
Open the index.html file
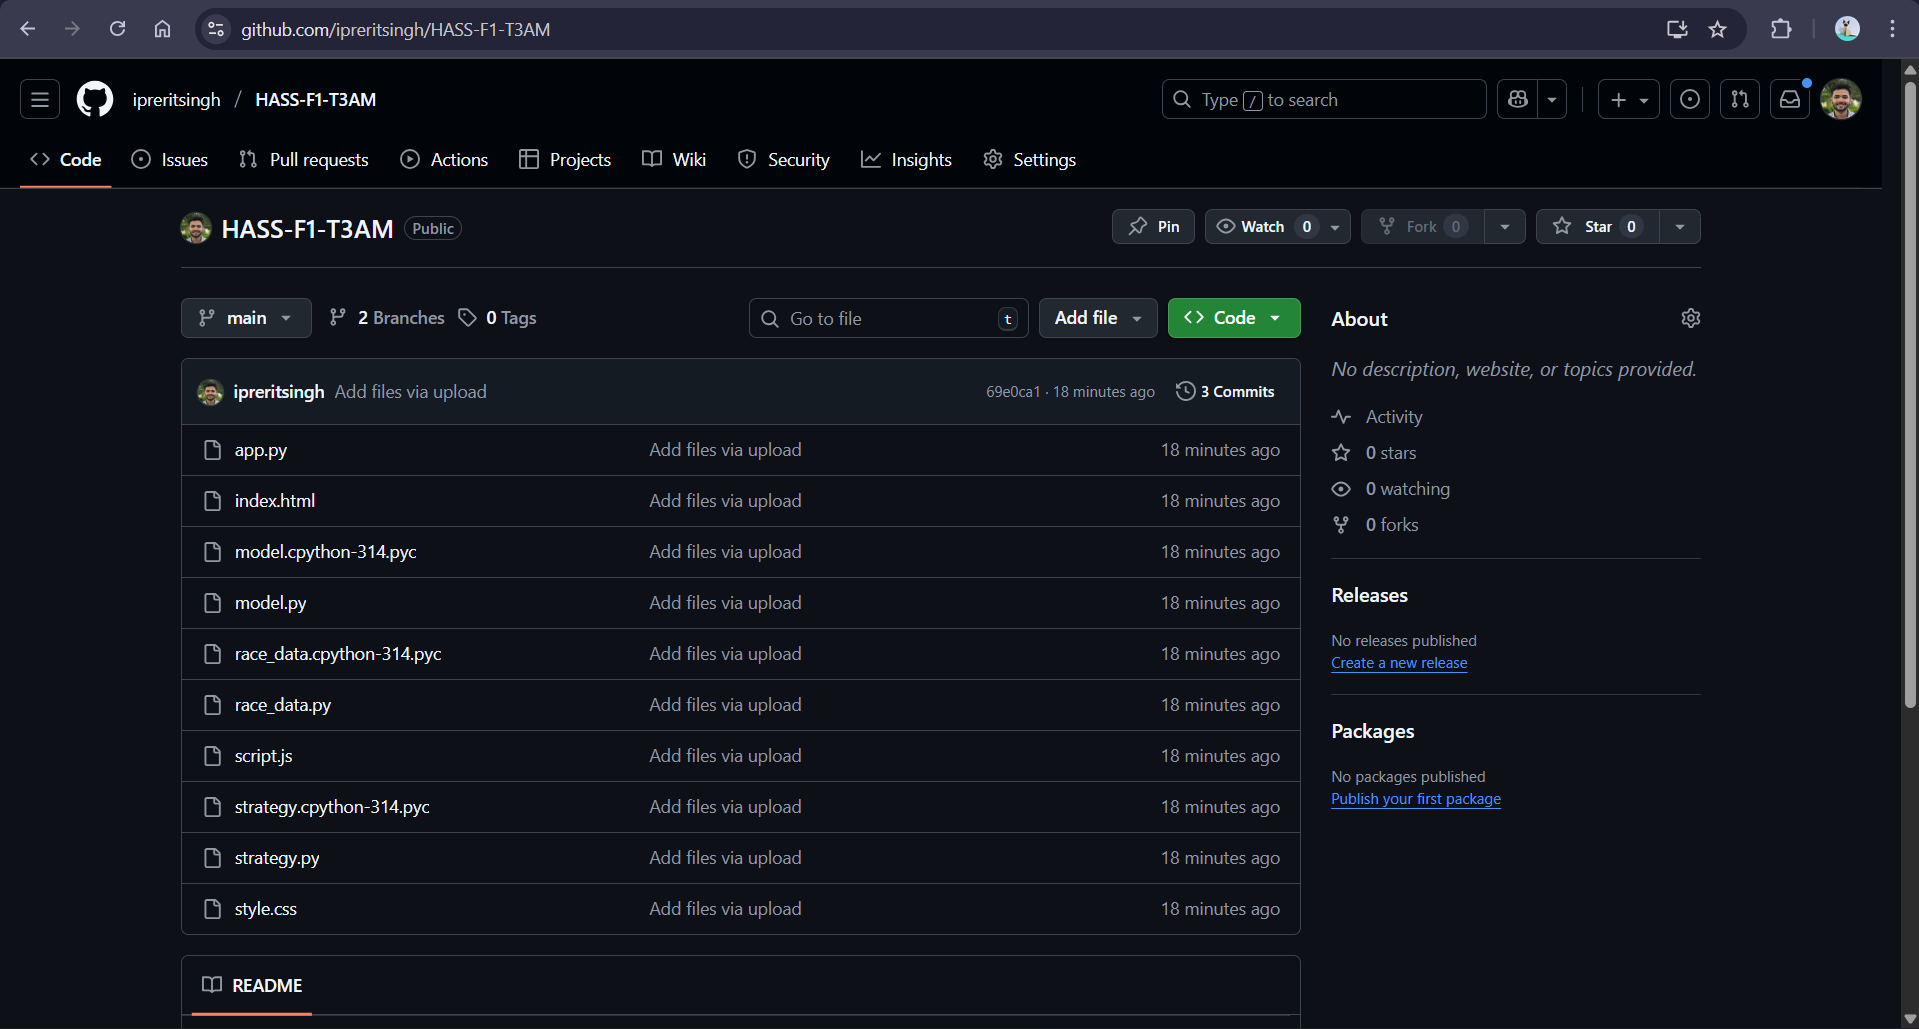(275, 501)
